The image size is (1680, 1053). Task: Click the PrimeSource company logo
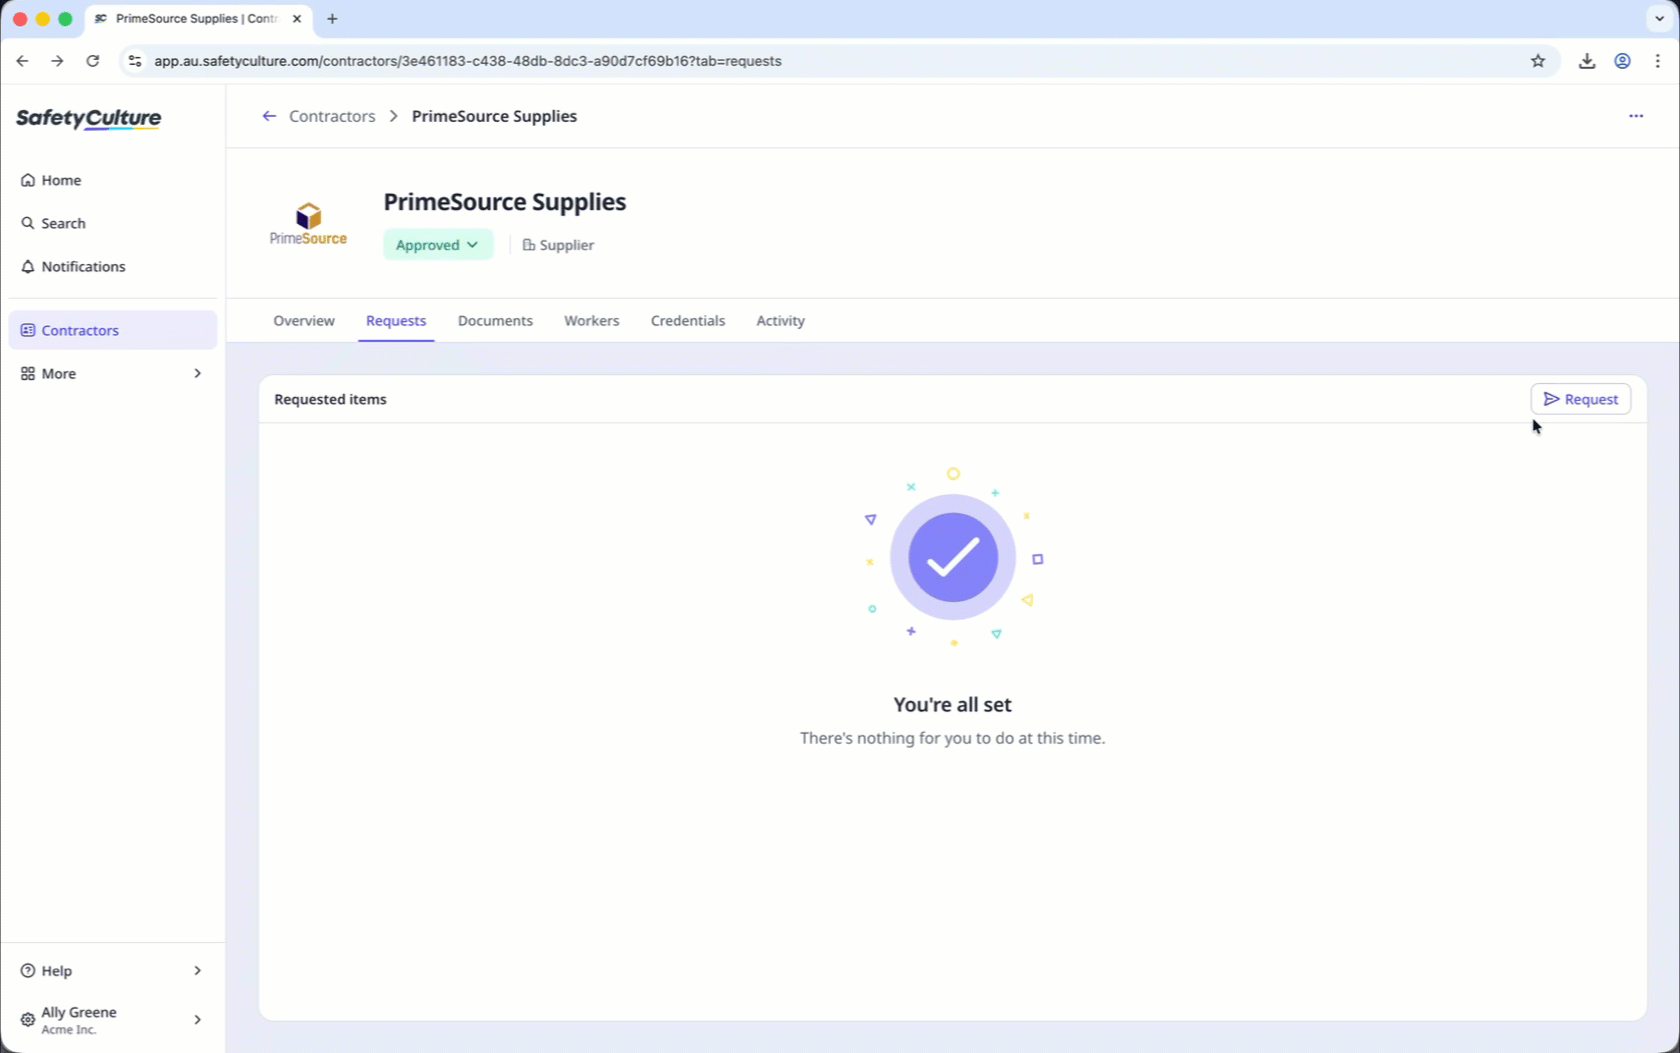click(x=308, y=224)
